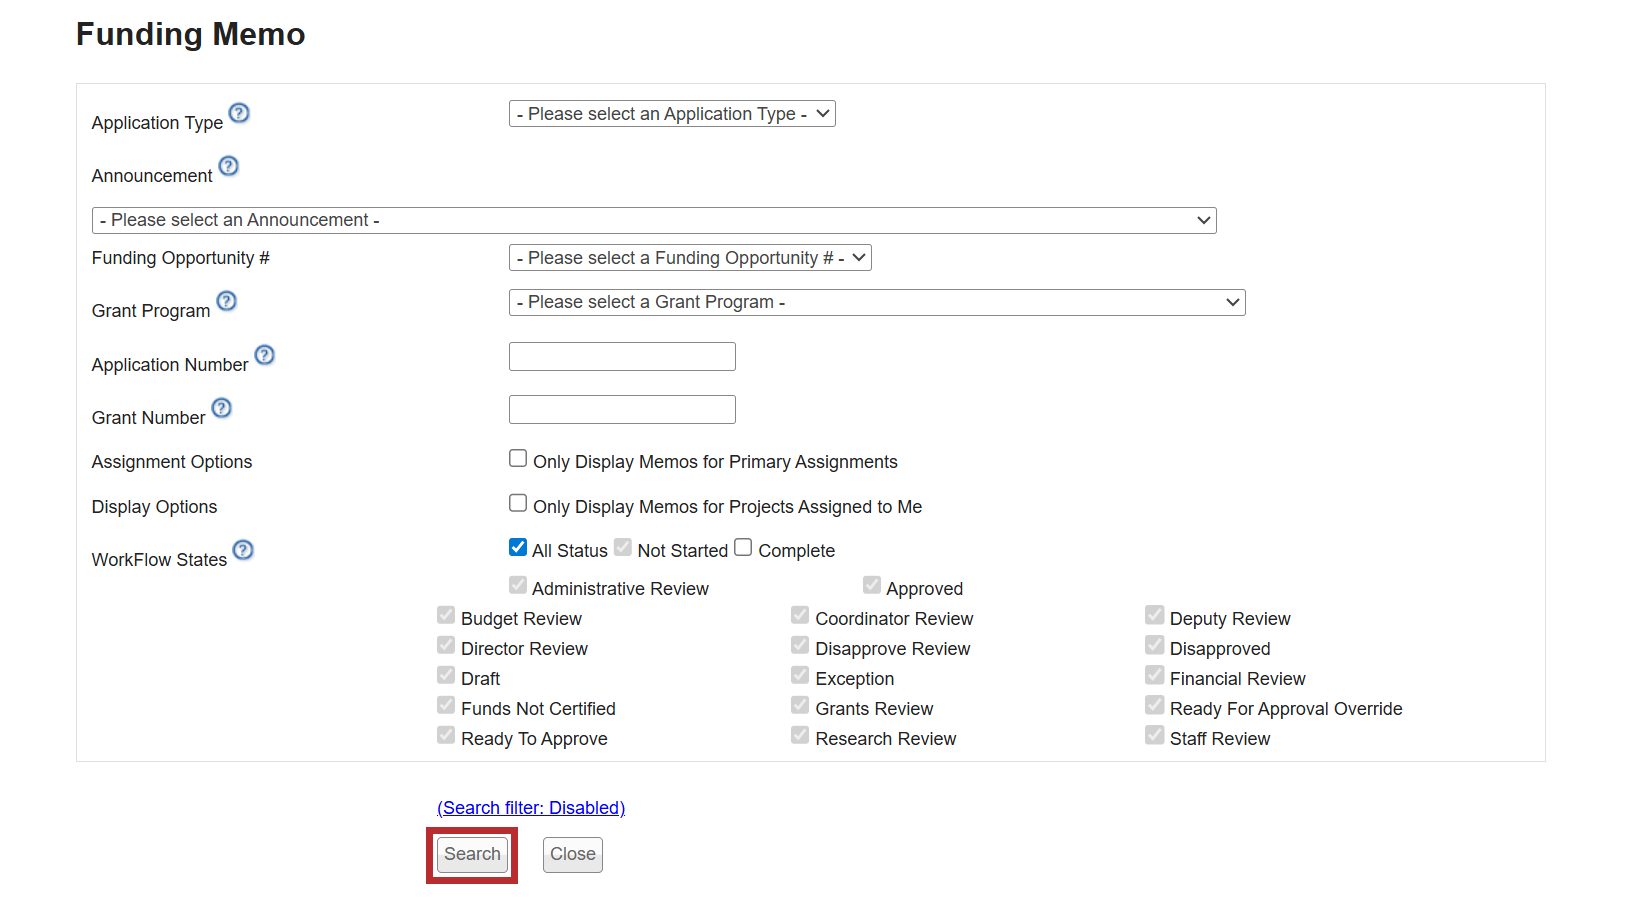Click the help icon next to Announcement
1634x900 pixels.
point(228,166)
